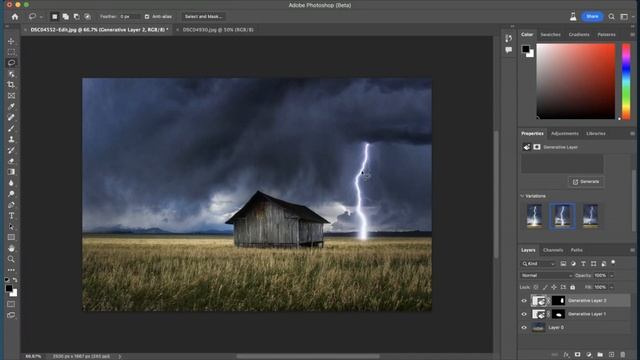Create a new layer plus icon
The height and width of the screenshot is (360, 640).
[x=611, y=355]
